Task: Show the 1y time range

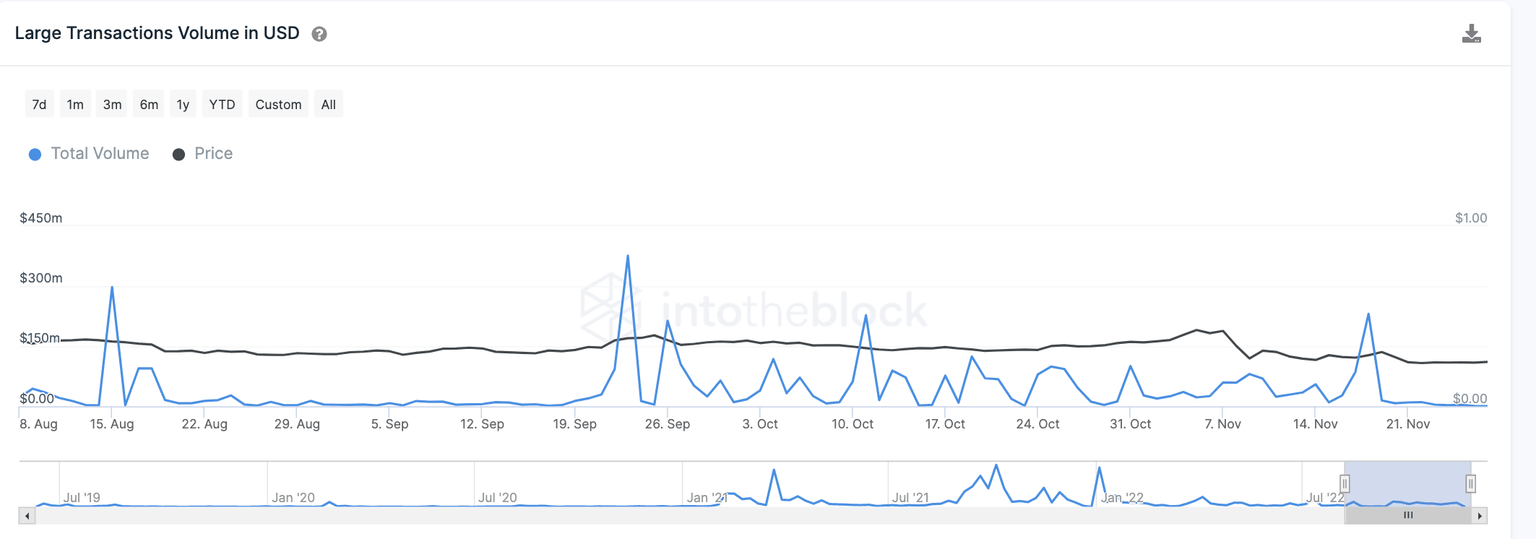Action: 183,104
